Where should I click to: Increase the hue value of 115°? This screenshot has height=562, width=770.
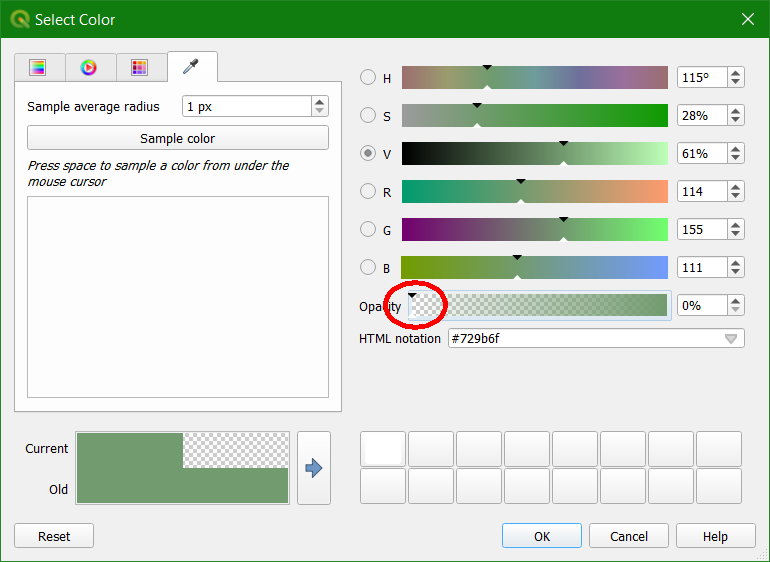click(735, 73)
